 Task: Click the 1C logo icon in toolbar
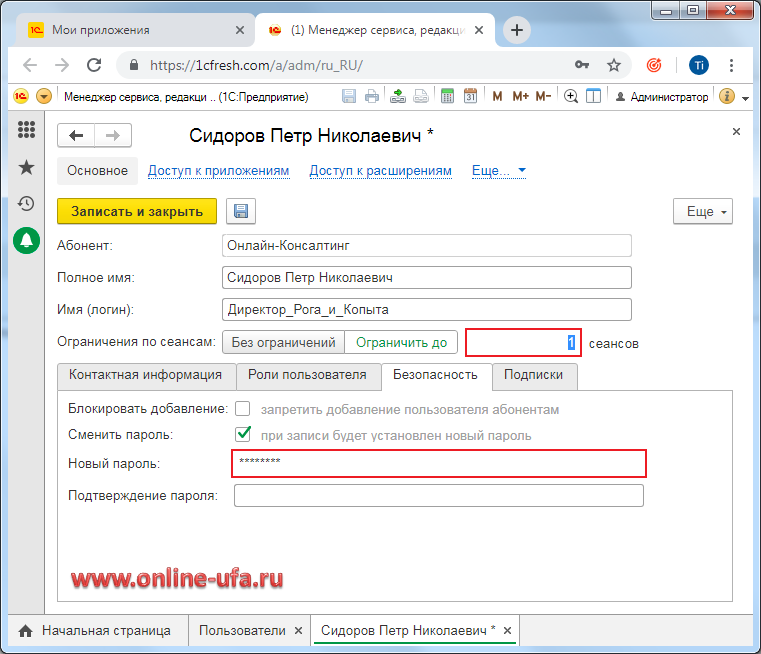click(x=20, y=97)
